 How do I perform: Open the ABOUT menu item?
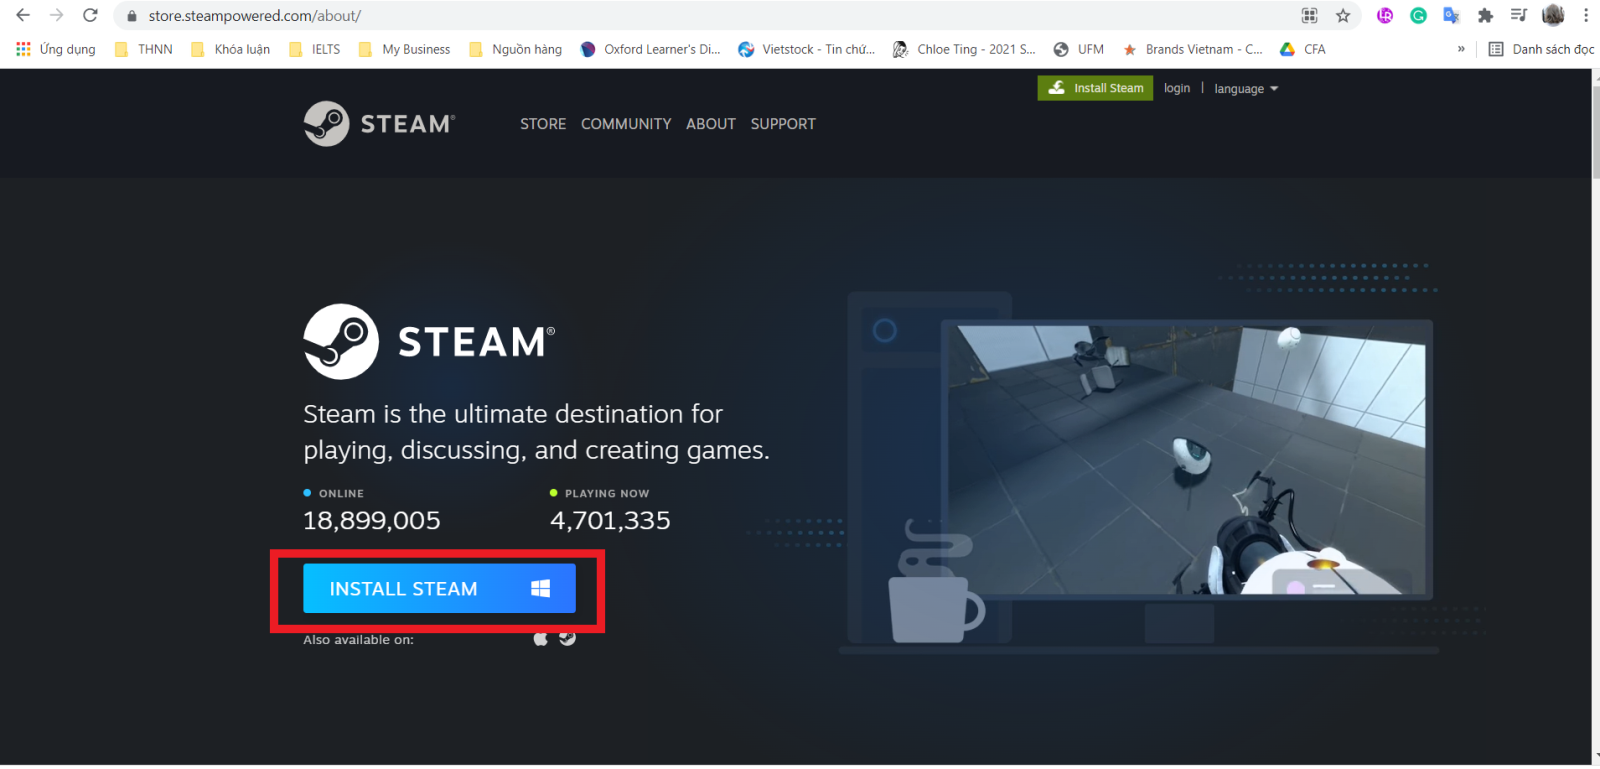point(711,124)
